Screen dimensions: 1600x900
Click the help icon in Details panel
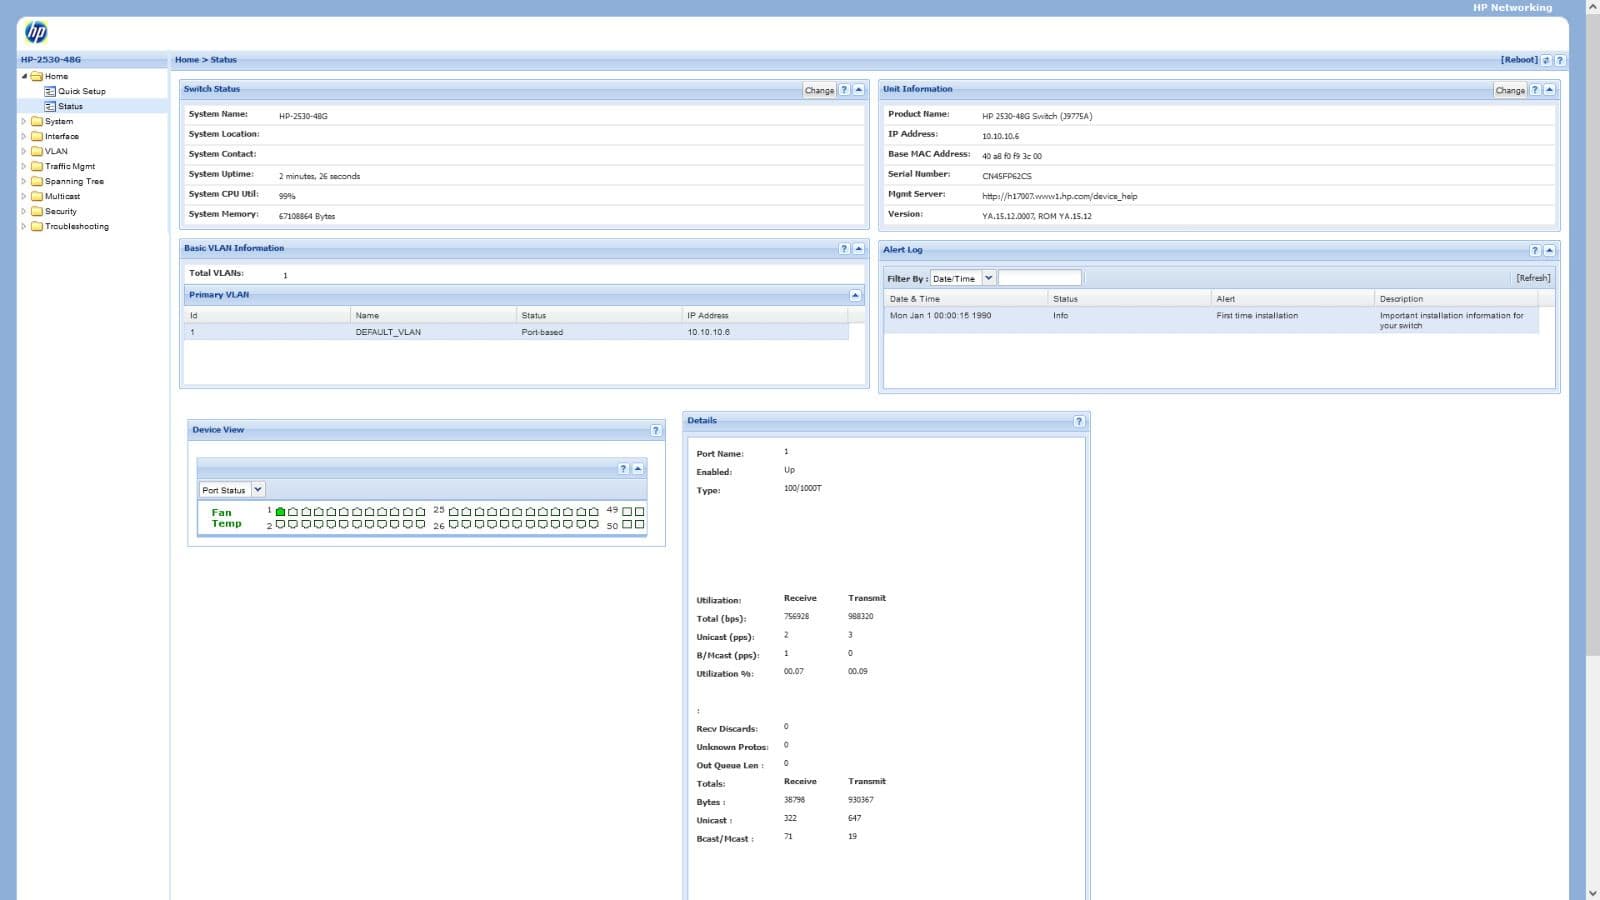click(x=1079, y=422)
